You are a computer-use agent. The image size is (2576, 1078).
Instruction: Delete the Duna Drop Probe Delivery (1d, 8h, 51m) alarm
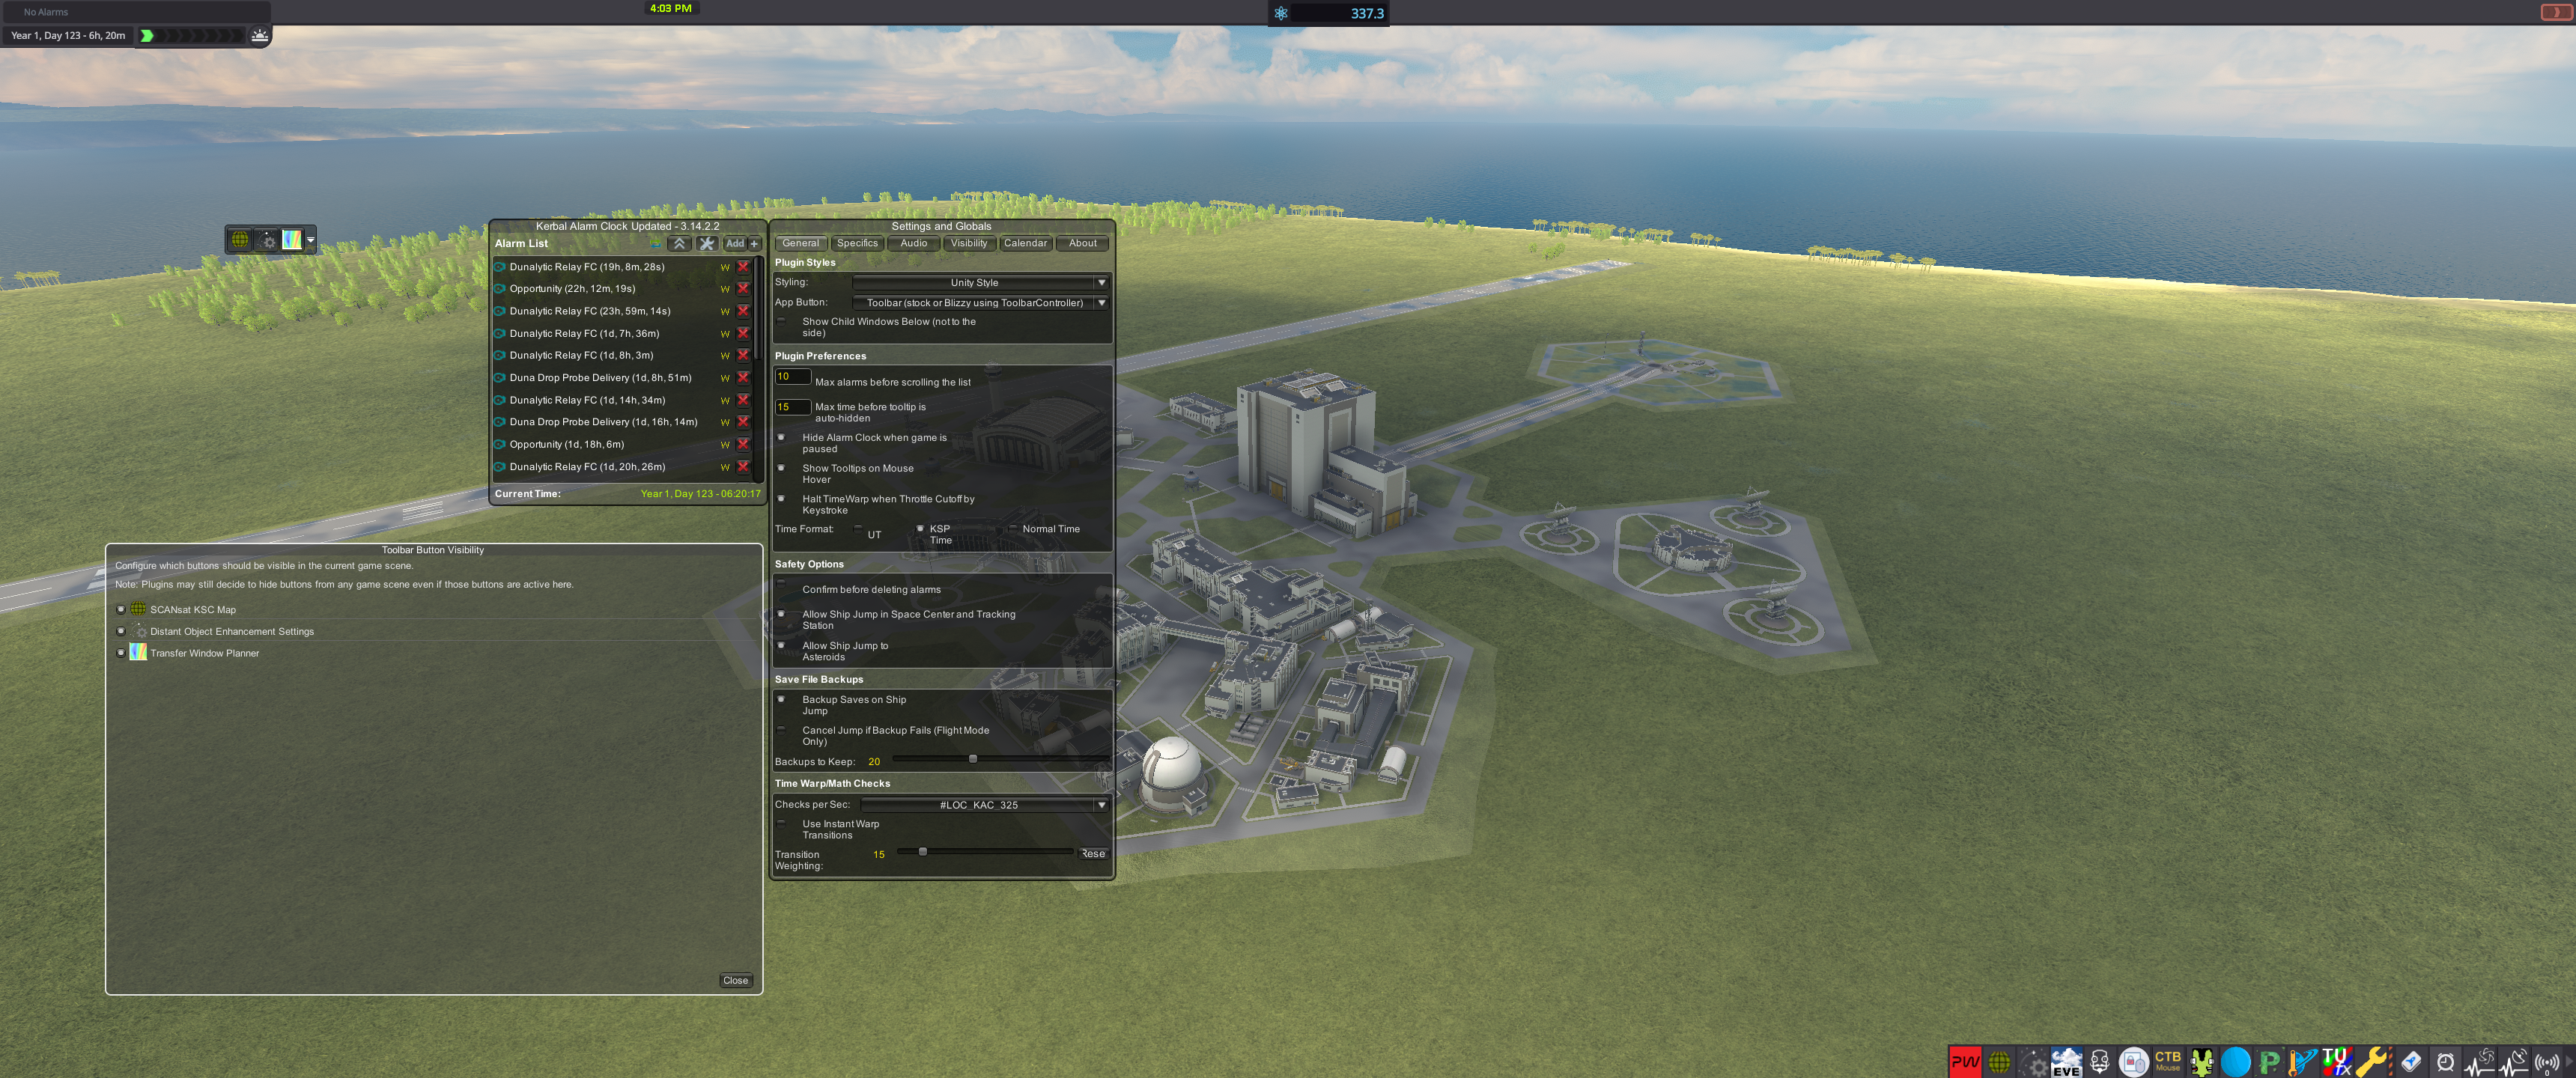743,378
